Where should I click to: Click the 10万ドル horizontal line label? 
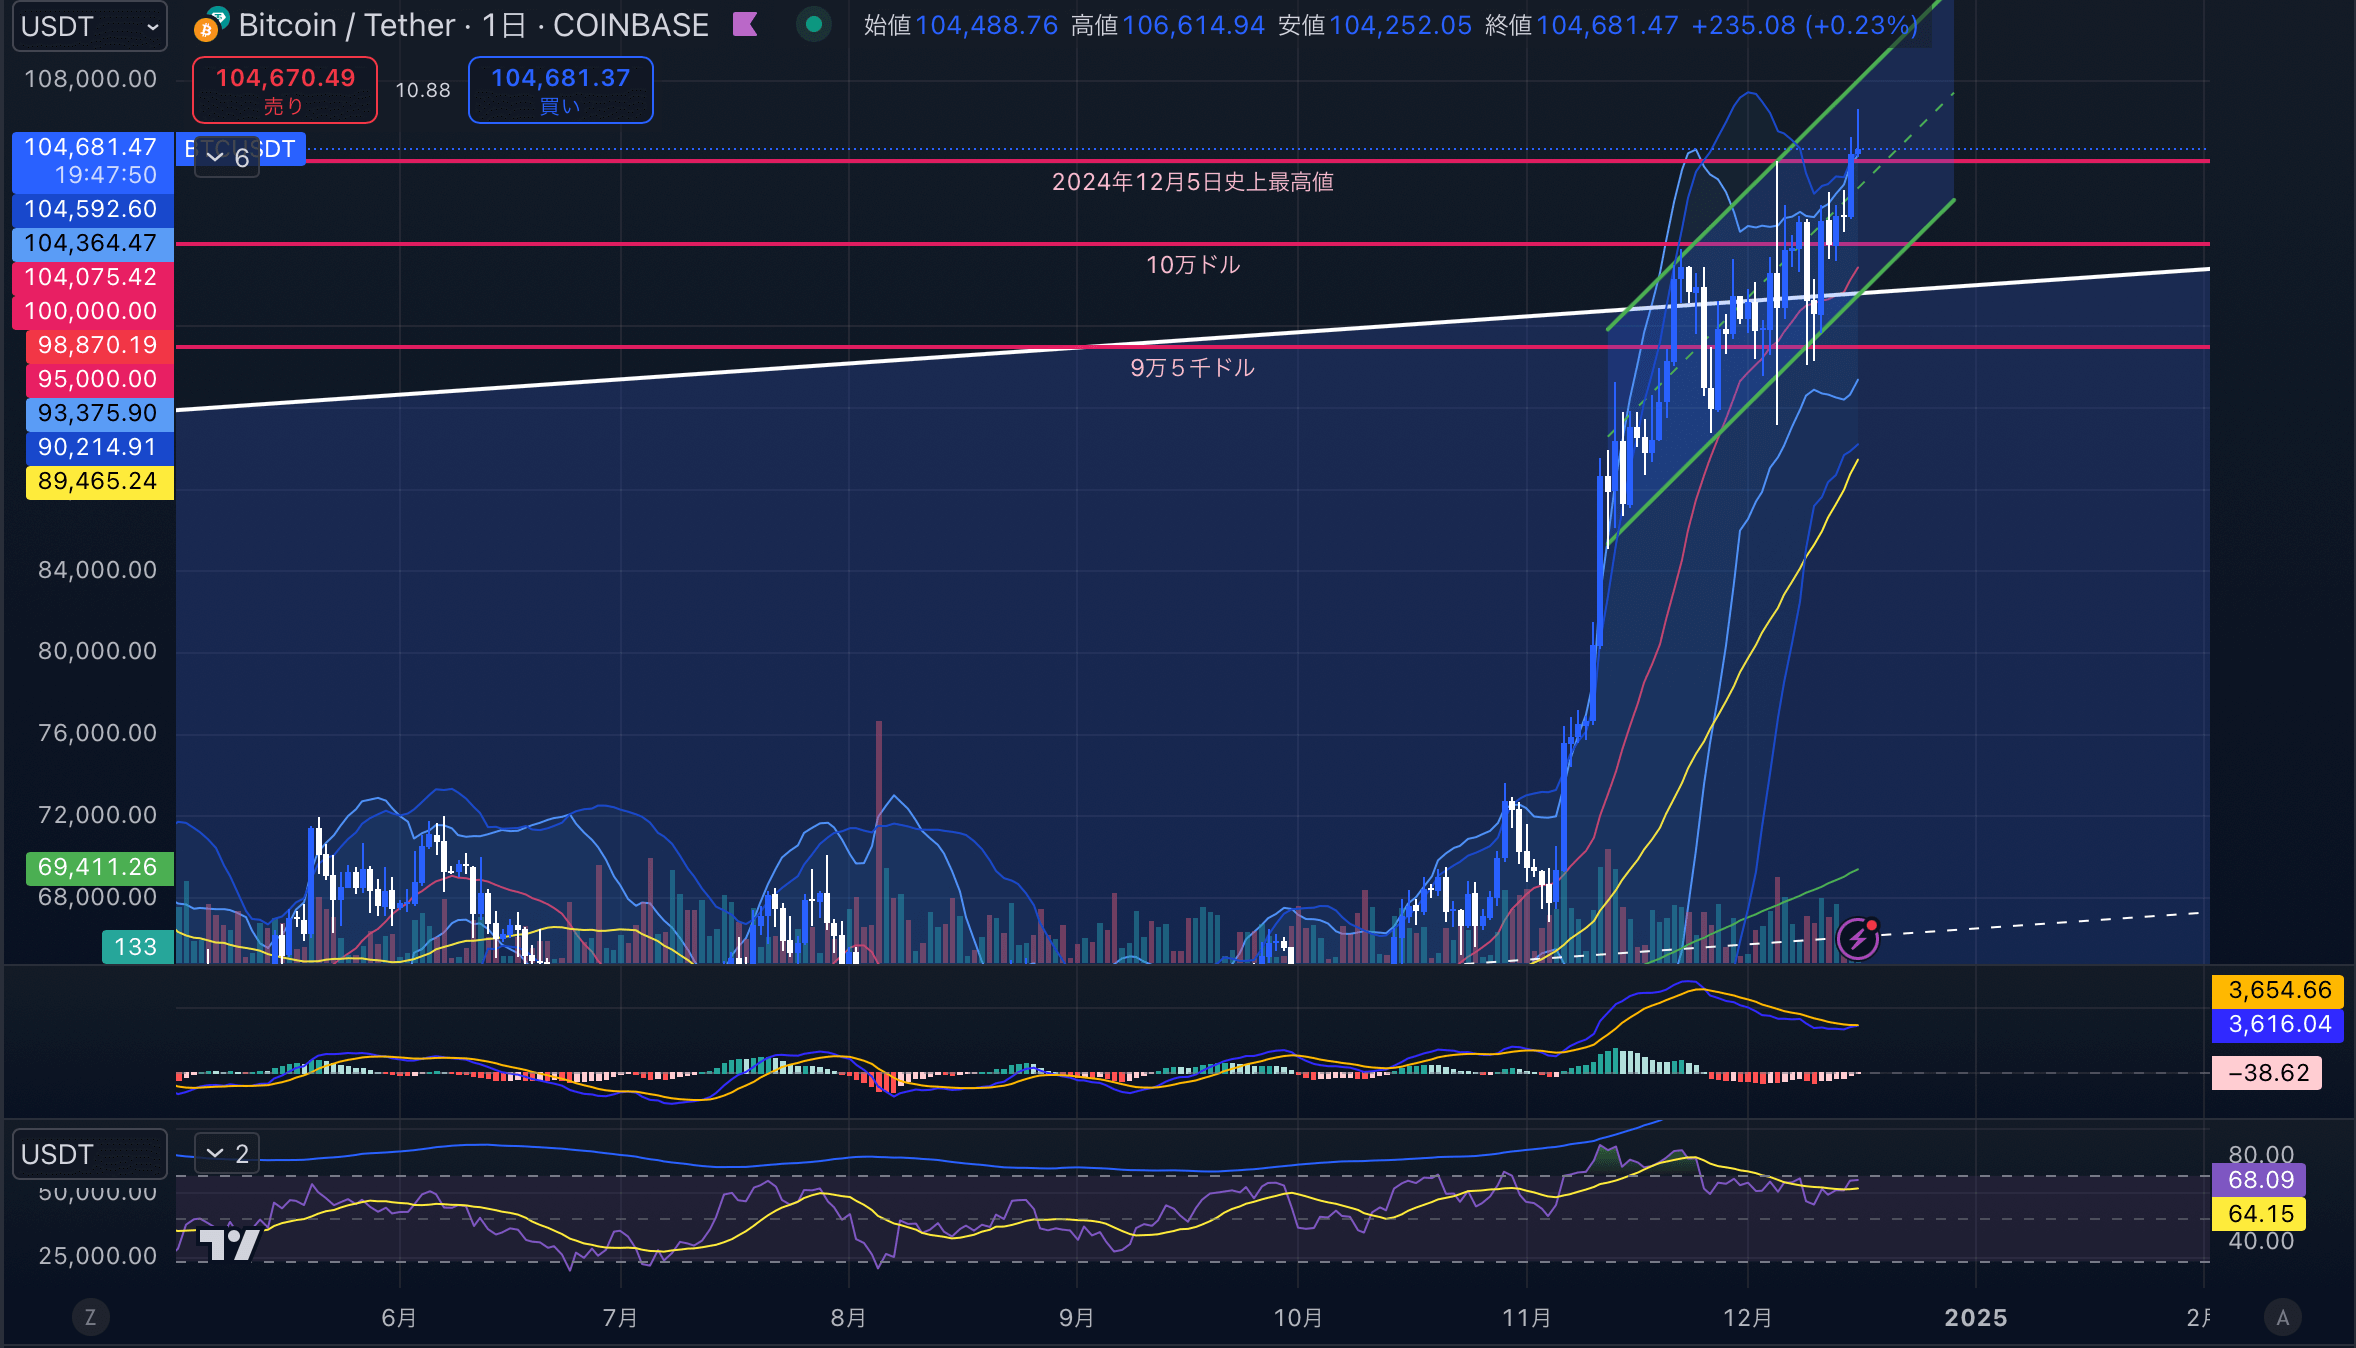(x=1193, y=265)
